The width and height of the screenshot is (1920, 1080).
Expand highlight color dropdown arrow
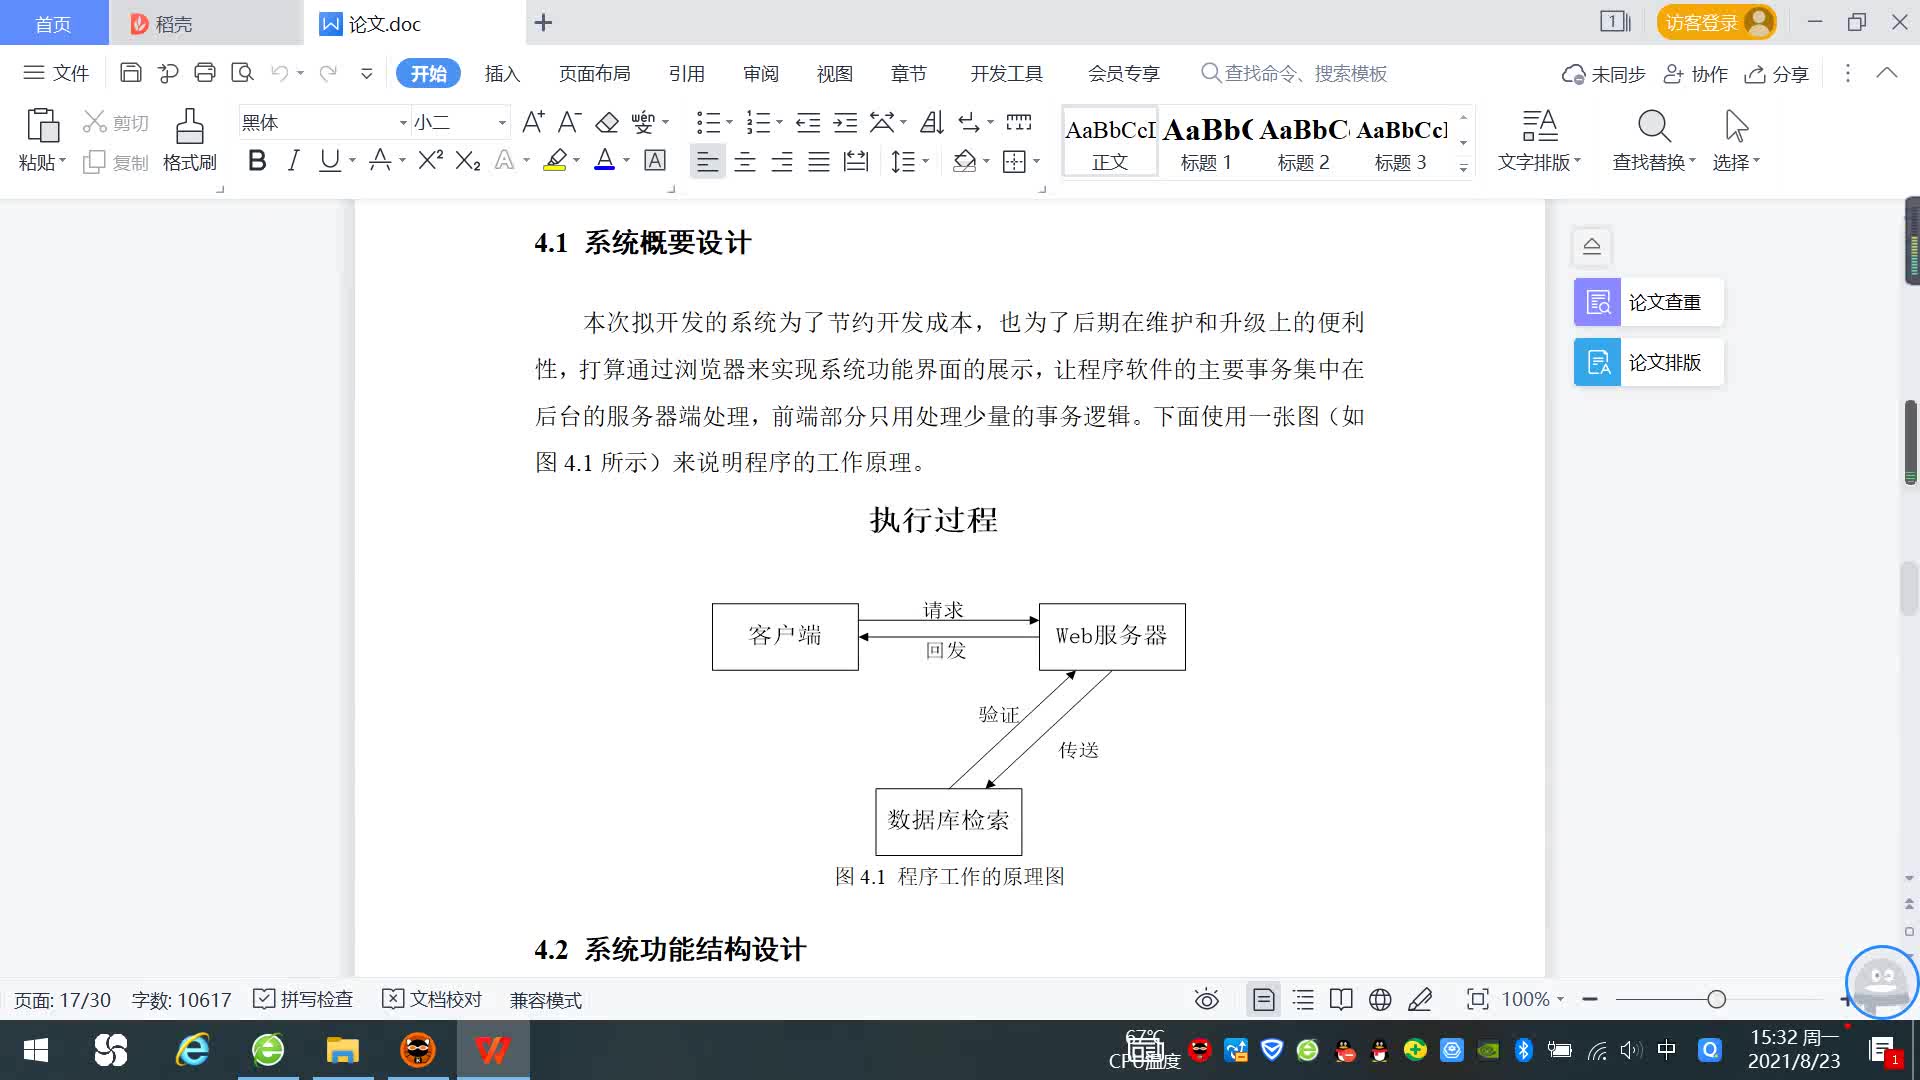pyautogui.click(x=577, y=160)
